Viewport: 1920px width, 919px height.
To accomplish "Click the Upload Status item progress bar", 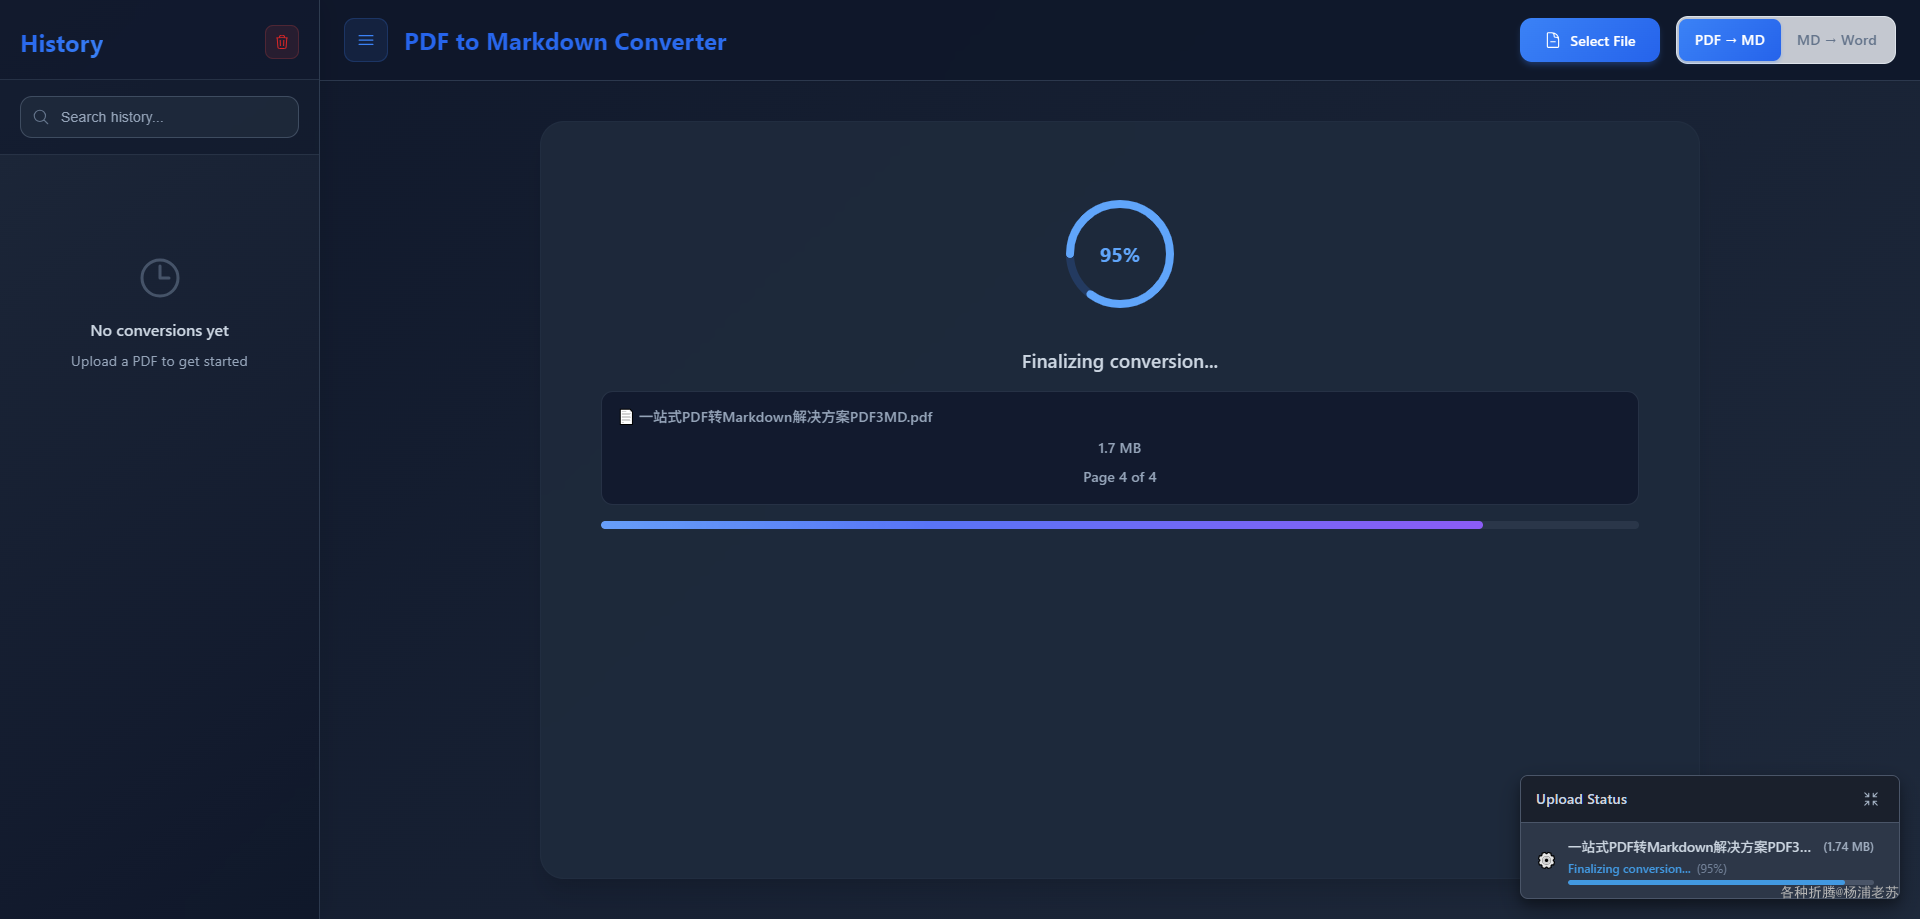I will (1721, 882).
